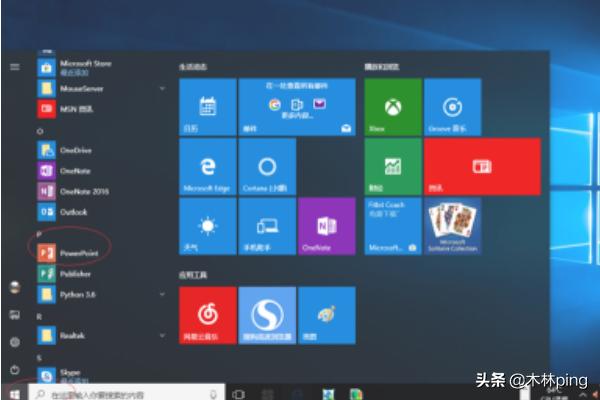The image size is (600, 400).
Task: Open the Mail tile
Action: [x=297, y=107]
